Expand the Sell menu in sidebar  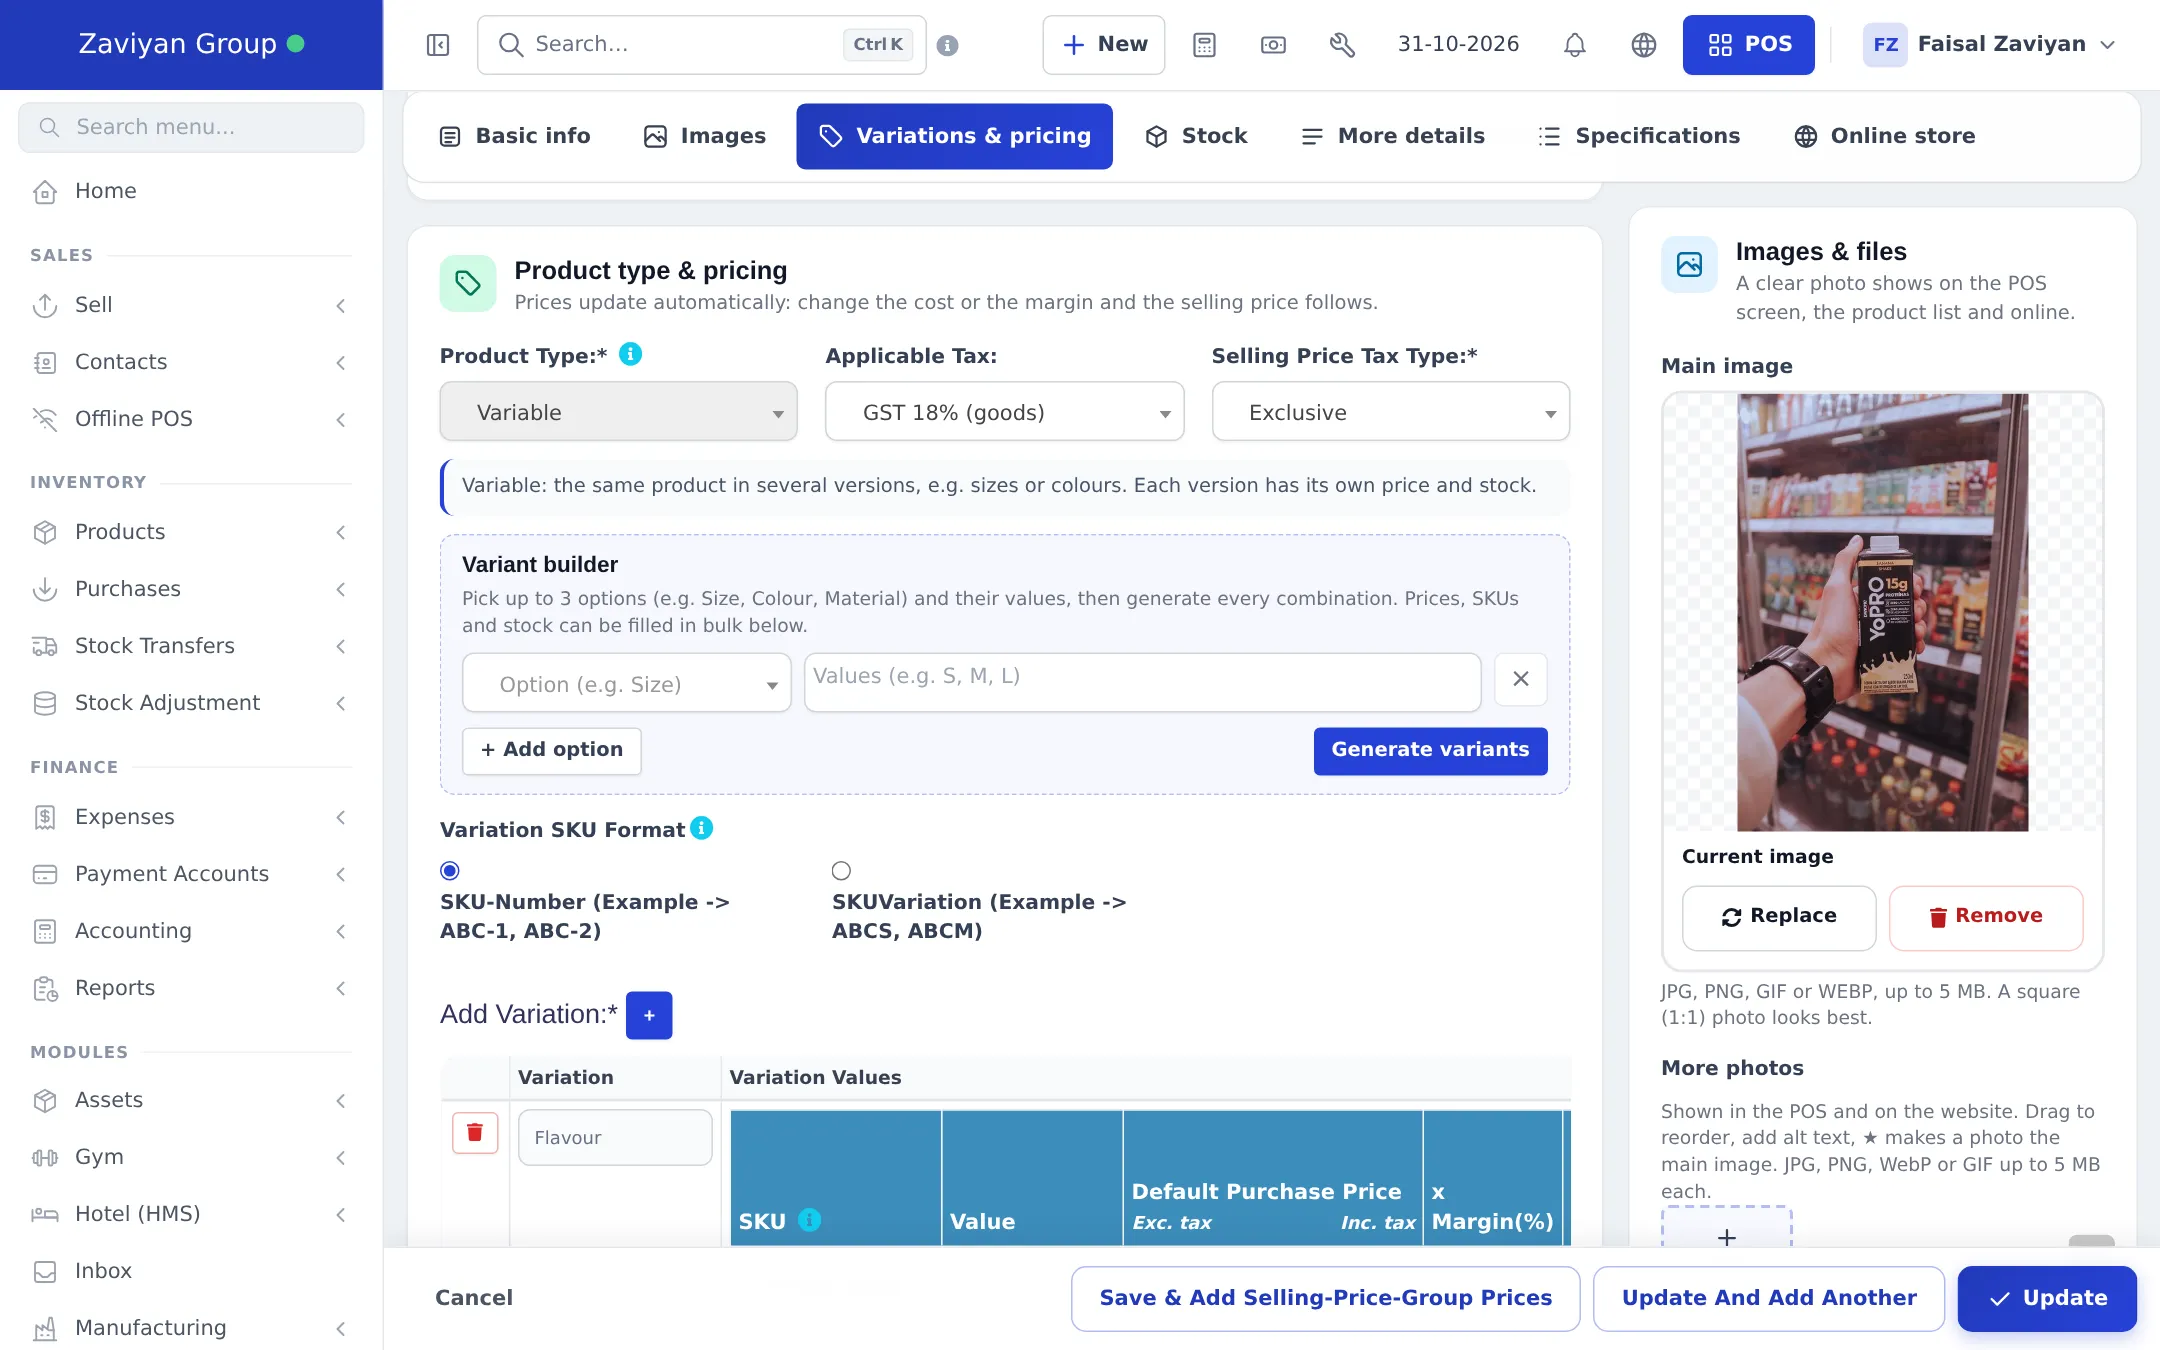pos(191,305)
